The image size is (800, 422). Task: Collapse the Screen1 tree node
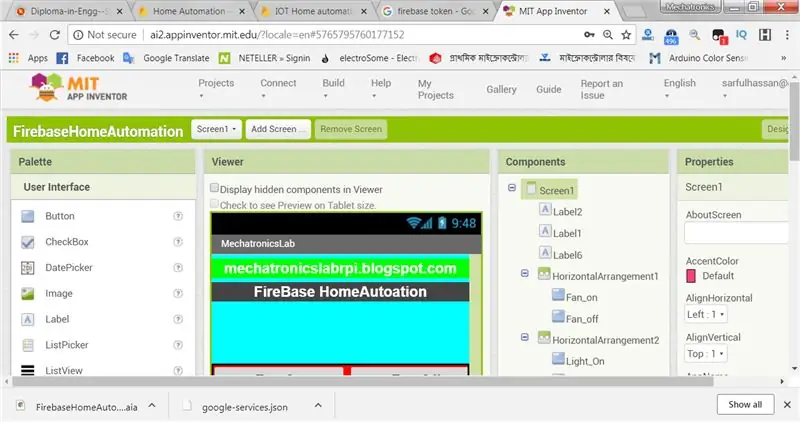tap(512, 188)
